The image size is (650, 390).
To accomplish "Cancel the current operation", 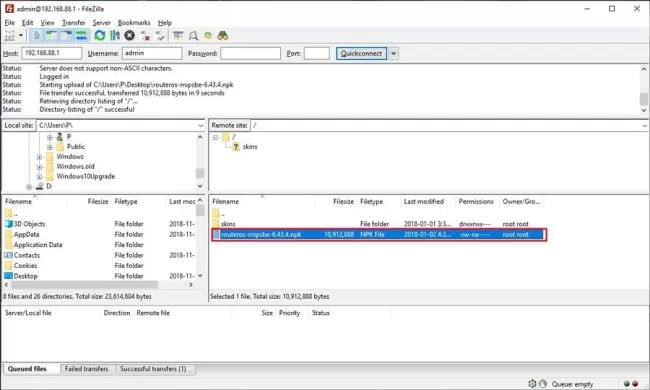I will (130, 36).
